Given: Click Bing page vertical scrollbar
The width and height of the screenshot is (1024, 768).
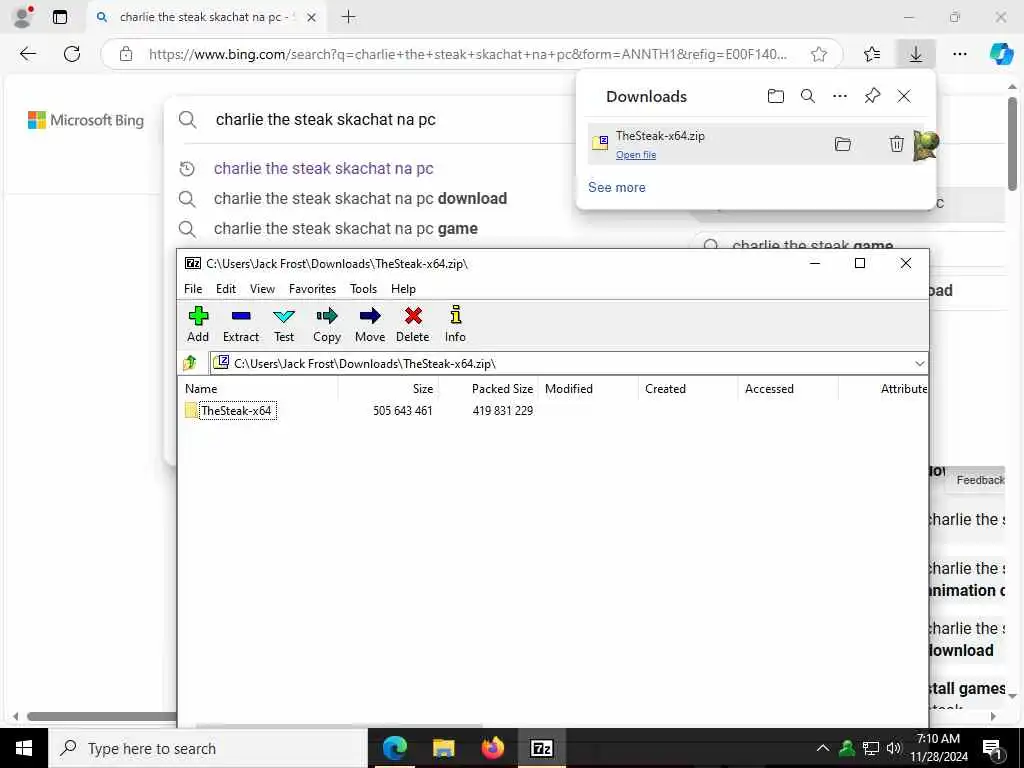Looking at the screenshot, I should click(x=1012, y=144).
